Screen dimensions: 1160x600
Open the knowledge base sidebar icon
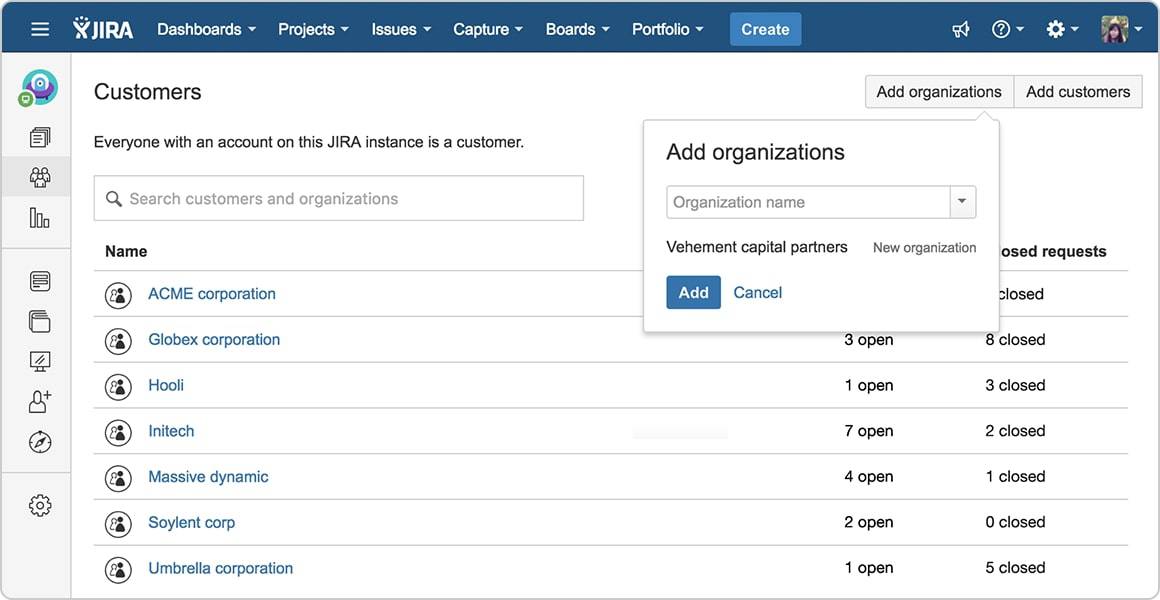coord(40,281)
